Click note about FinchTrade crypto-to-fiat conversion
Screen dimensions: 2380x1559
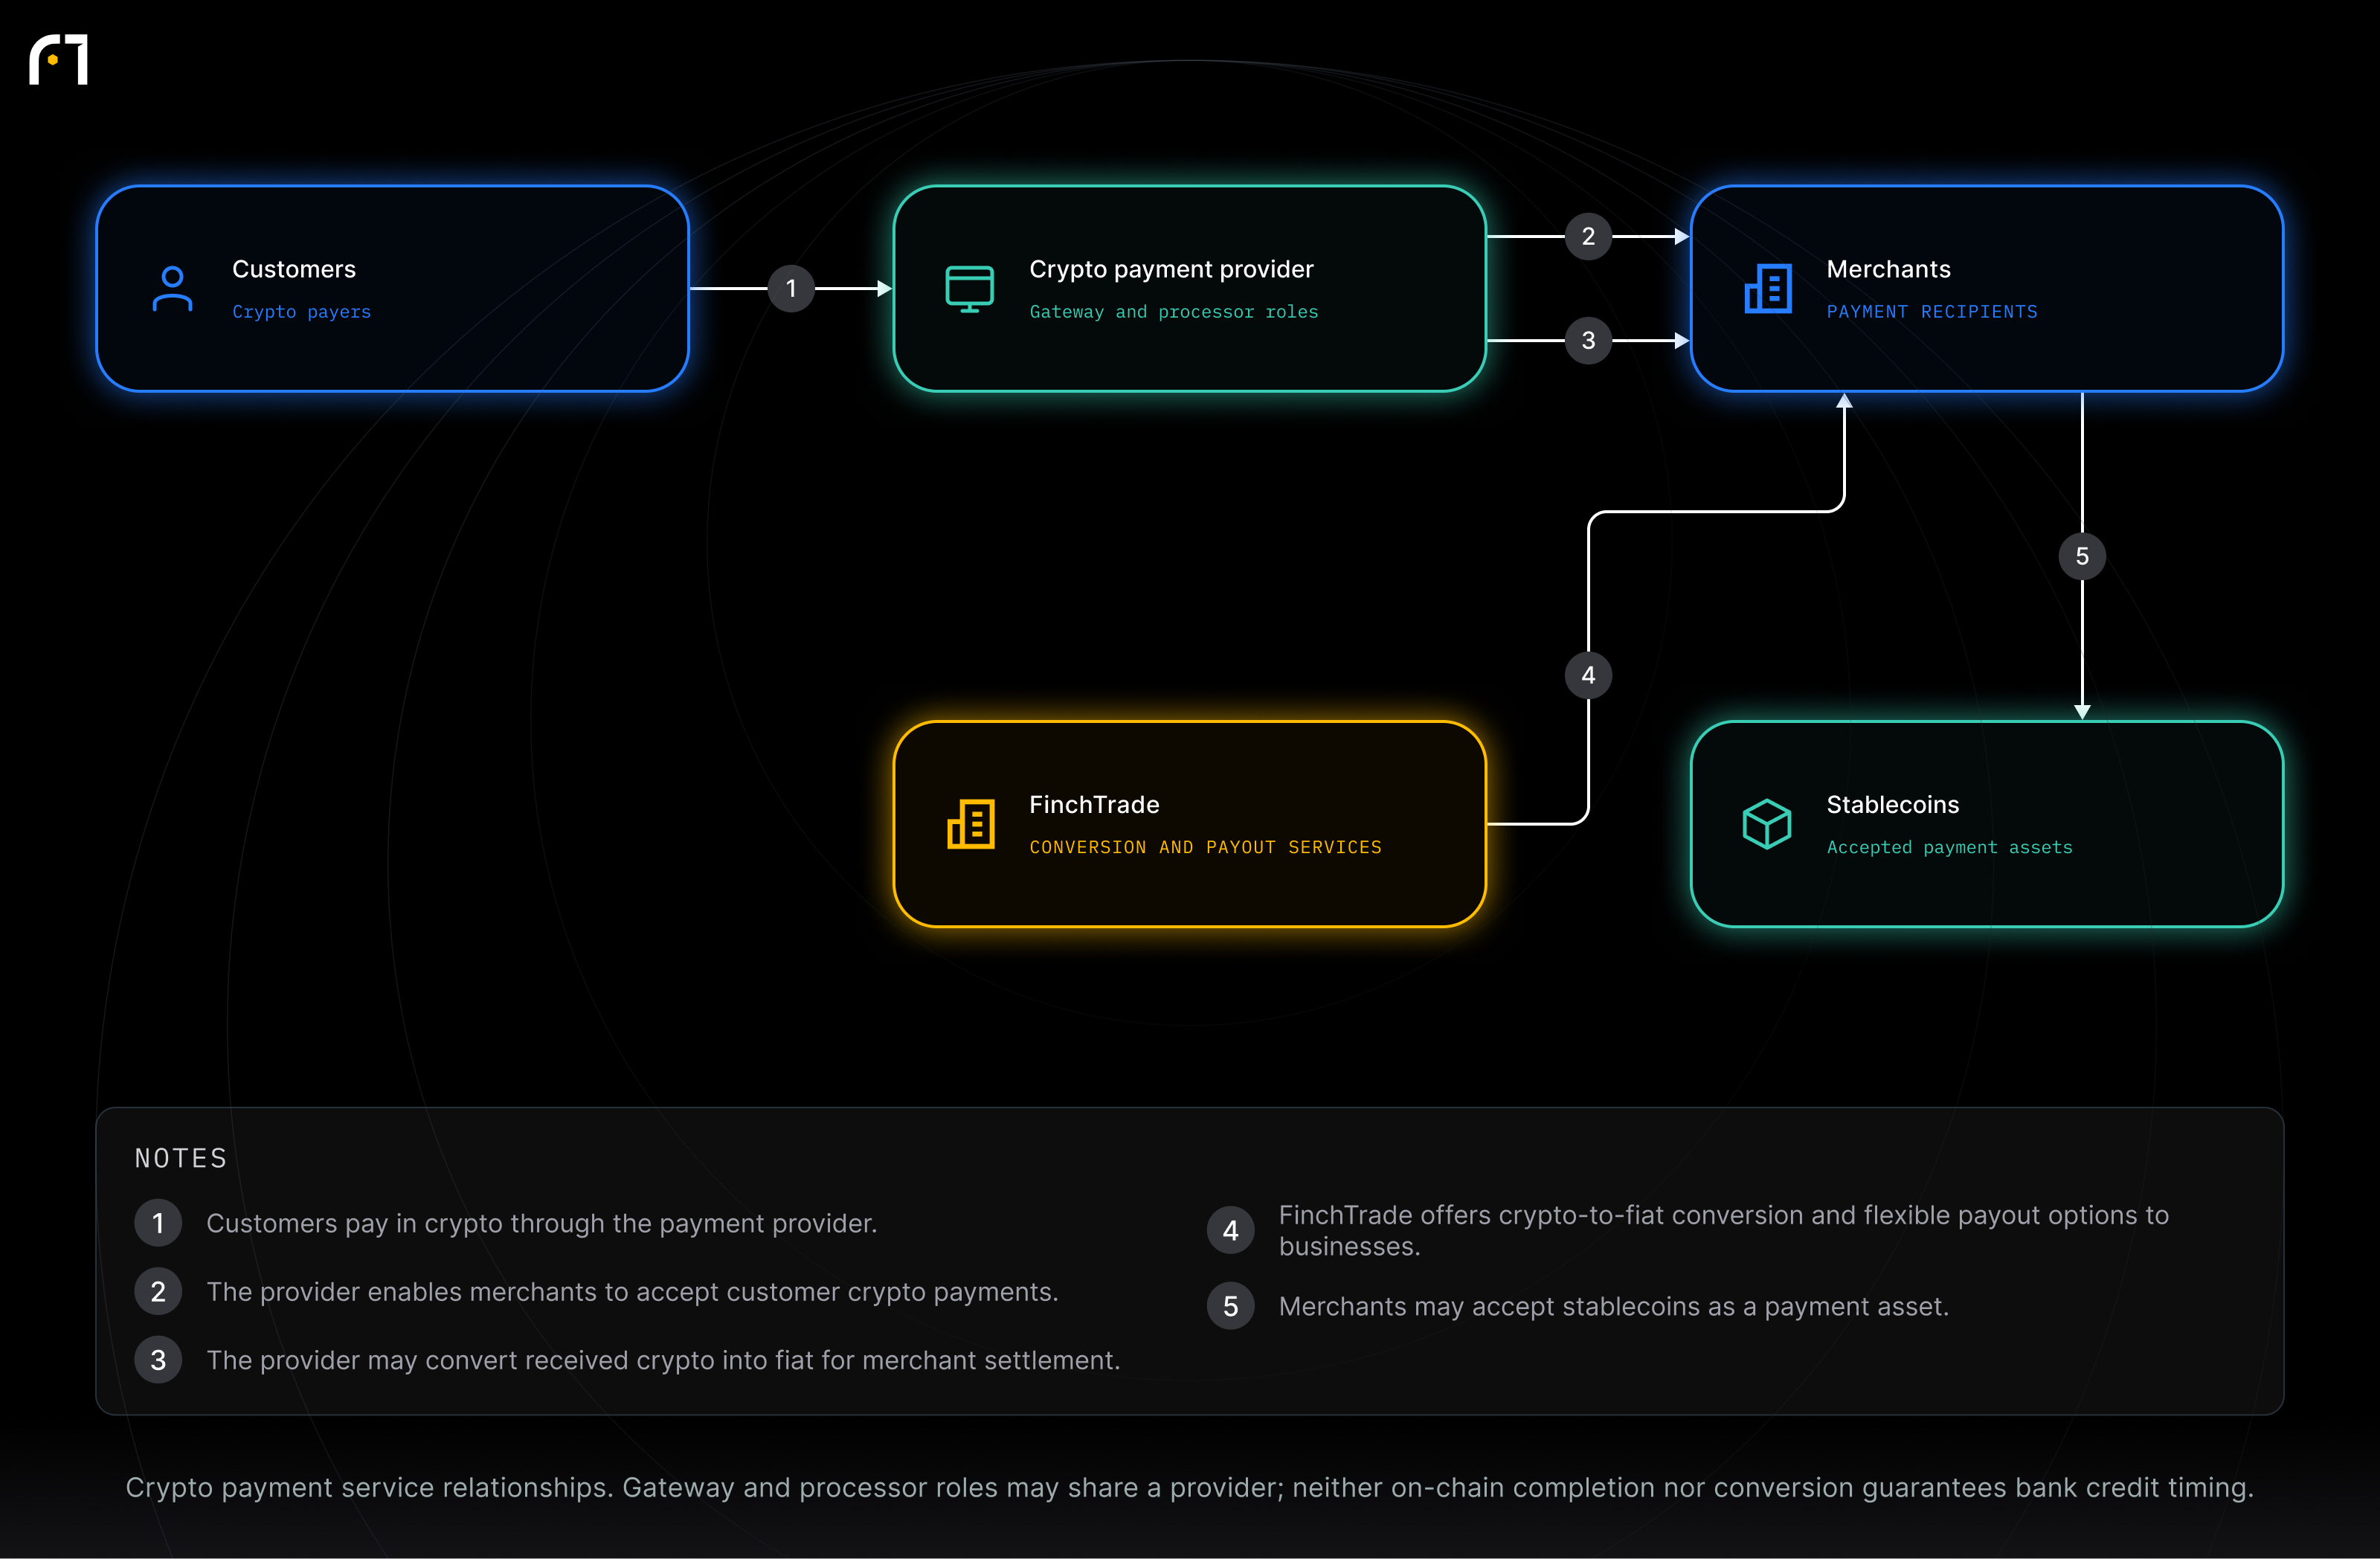tap(1724, 1231)
